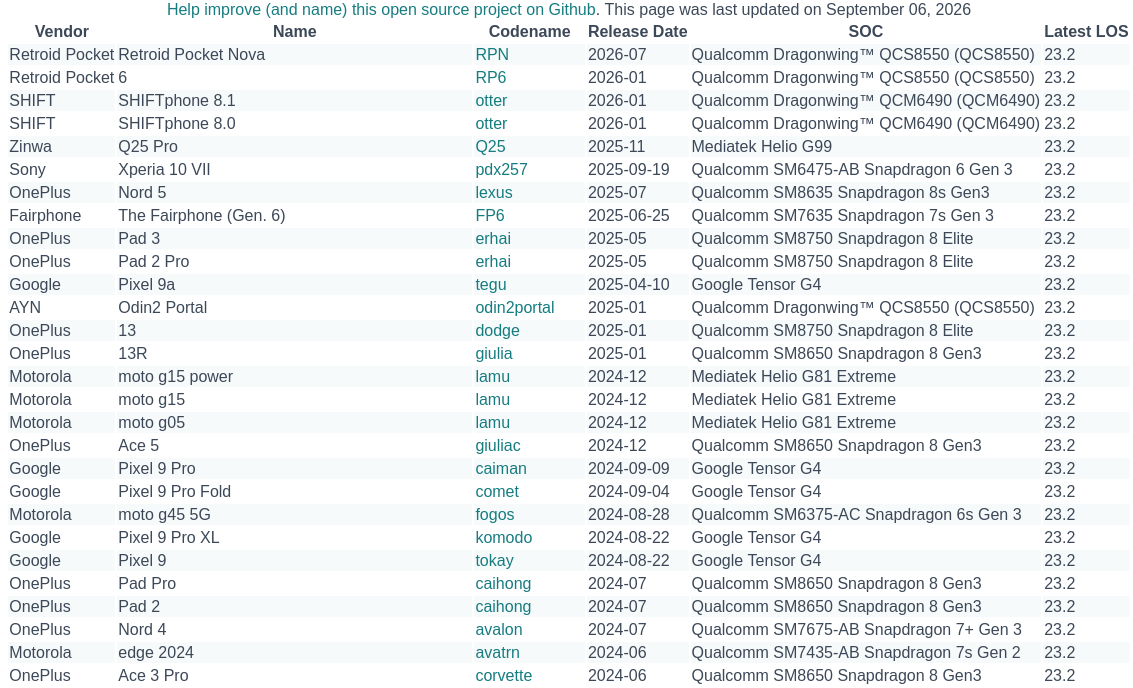1133x688 pixels.
Task: Open the FP6 Fairphone codename link
Action: [490, 216]
